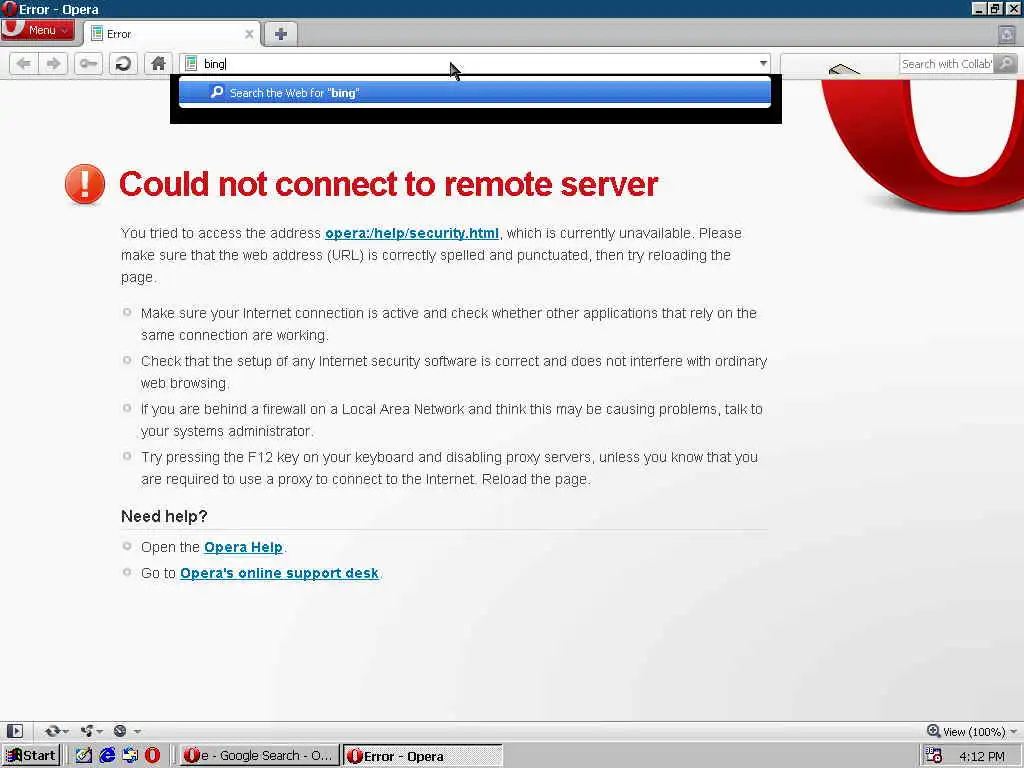The width and height of the screenshot is (1024, 768).
Task: Click the page icon in address bar
Action: pos(191,63)
